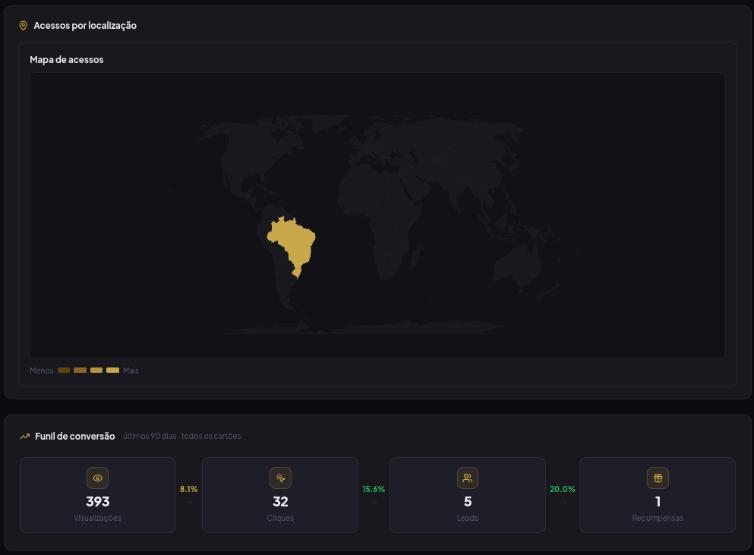Click the Funil de conversão heading

click(x=75, y=436)
